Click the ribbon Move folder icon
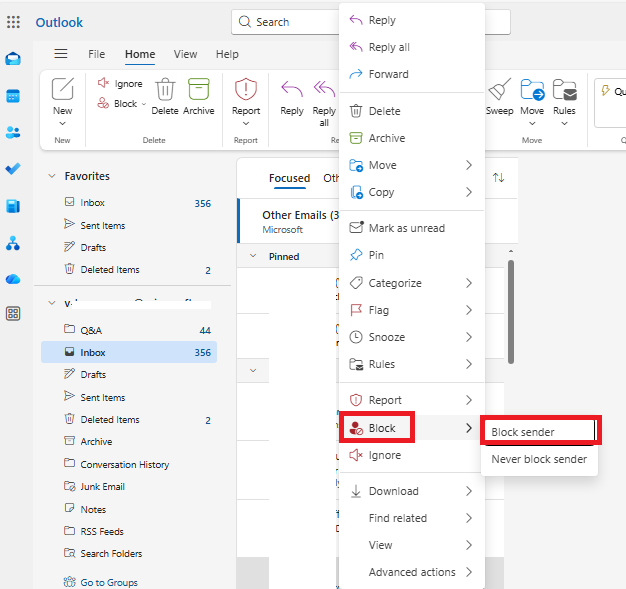 [532, 89]
